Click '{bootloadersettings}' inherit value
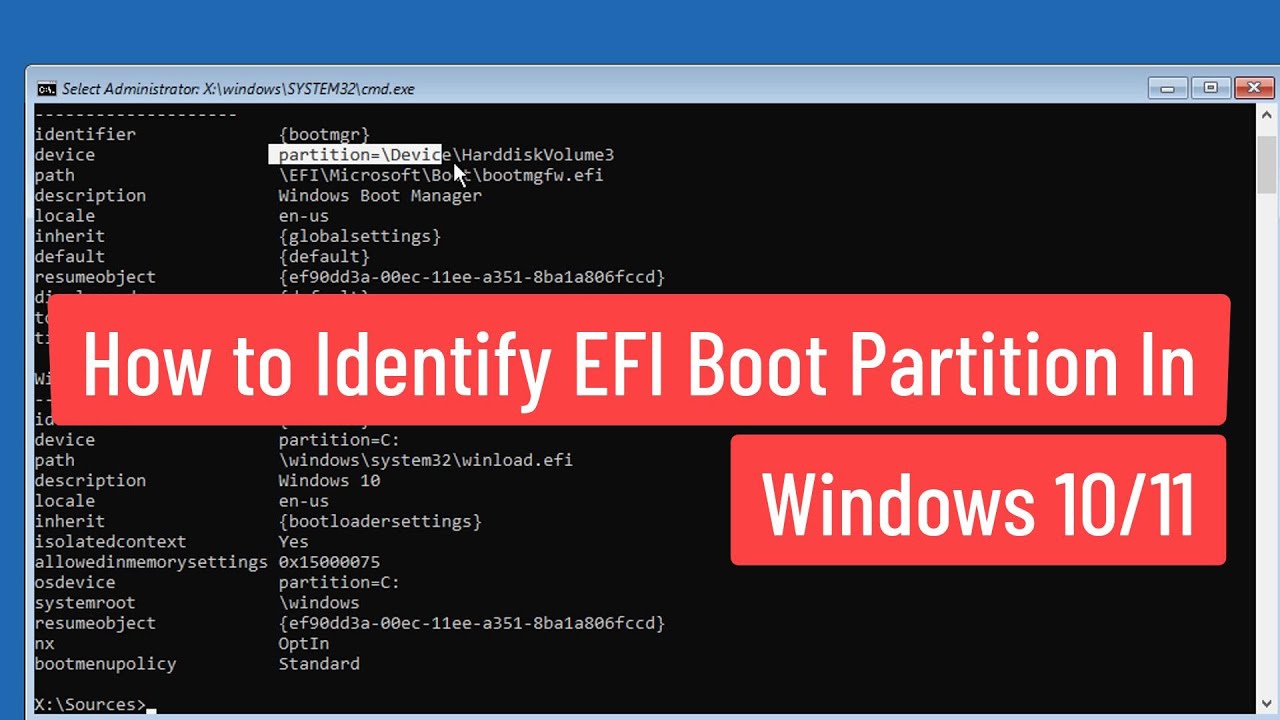Image resolution: width=1280 pixels, height=720 pixels. [380, 521]
